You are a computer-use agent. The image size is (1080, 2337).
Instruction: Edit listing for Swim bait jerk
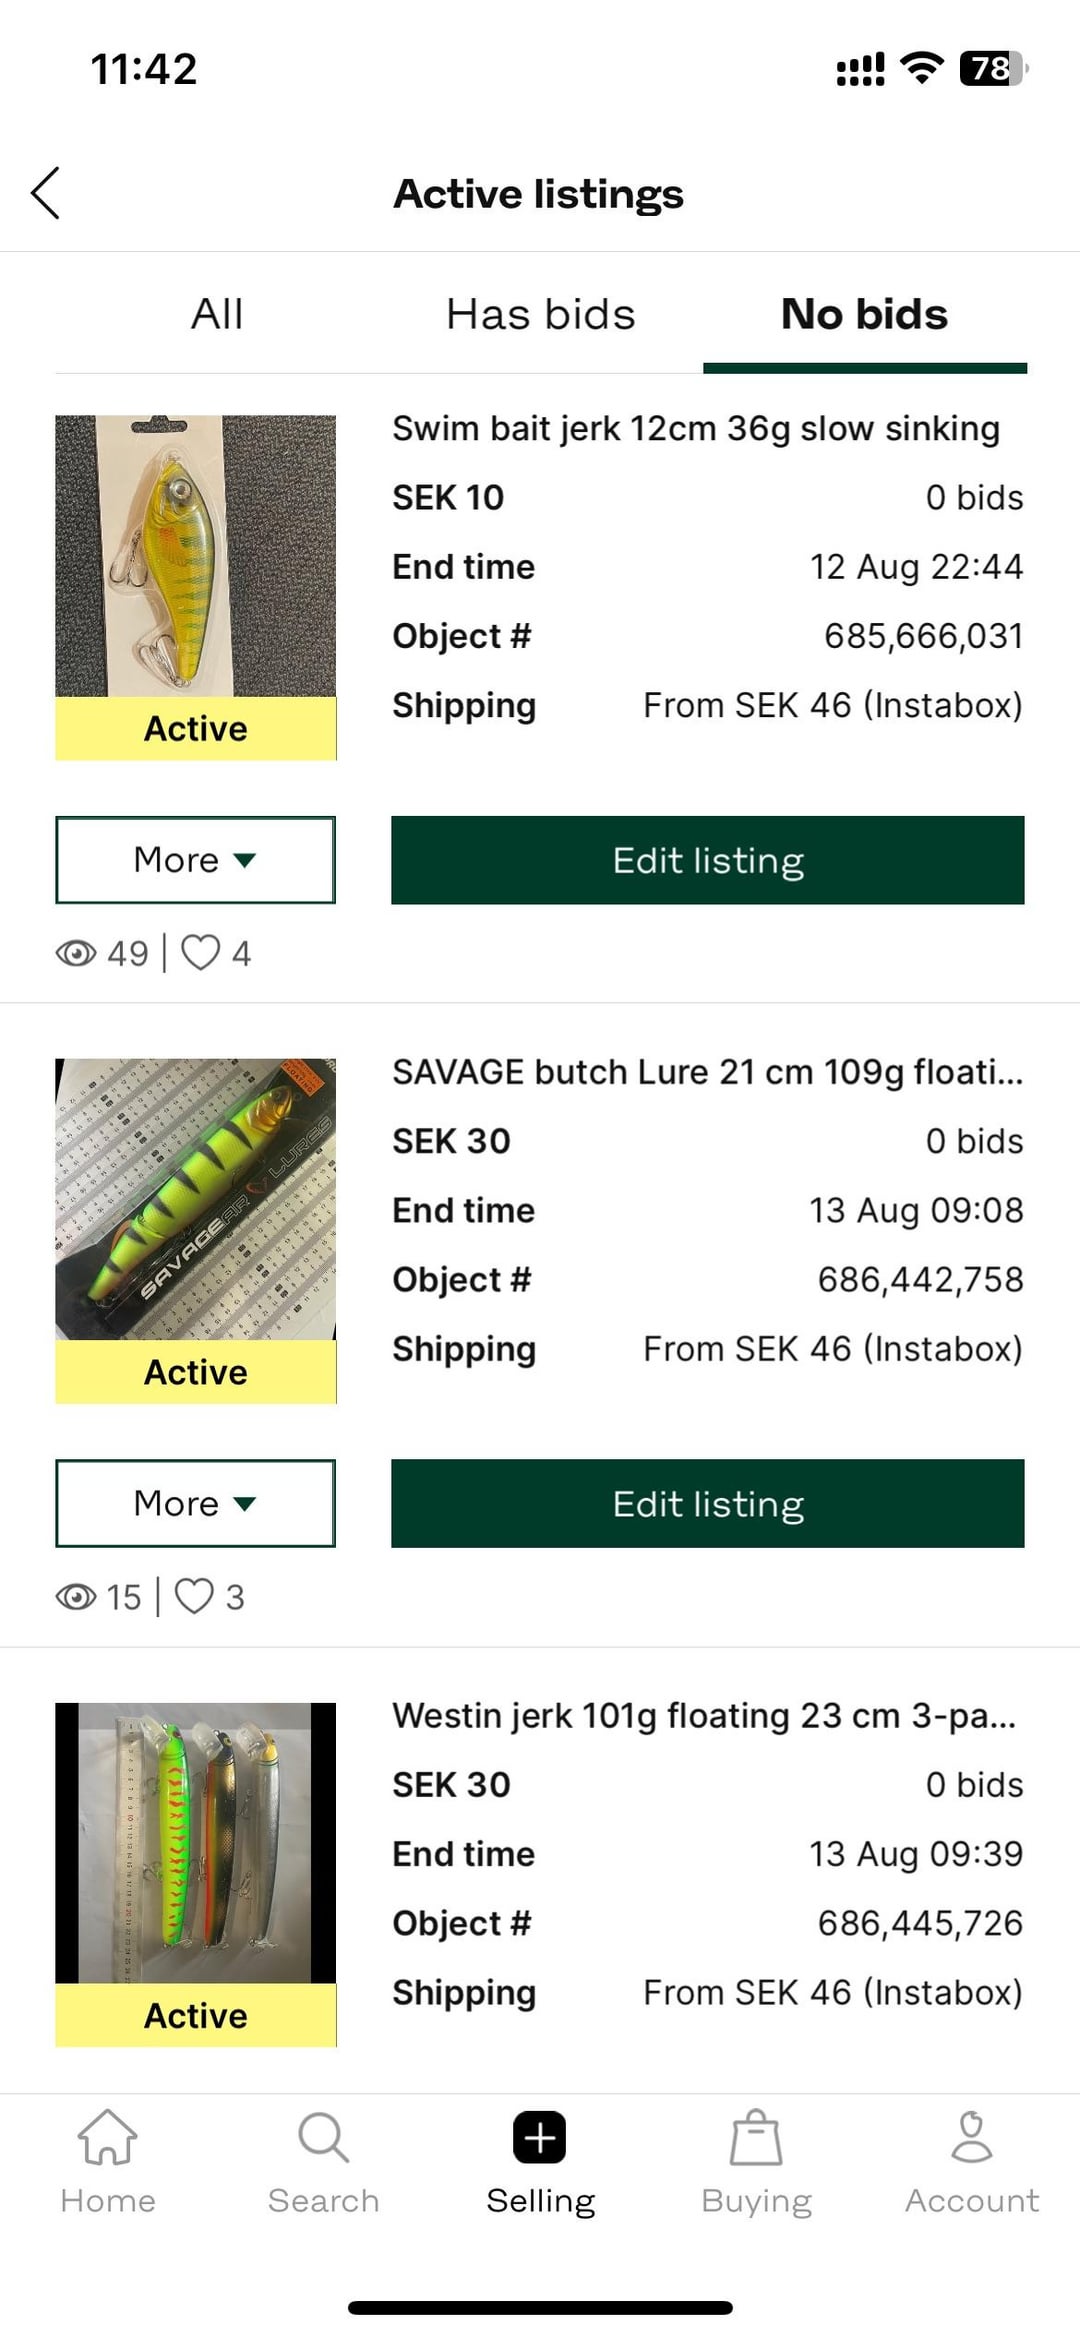tap(707, 860)
